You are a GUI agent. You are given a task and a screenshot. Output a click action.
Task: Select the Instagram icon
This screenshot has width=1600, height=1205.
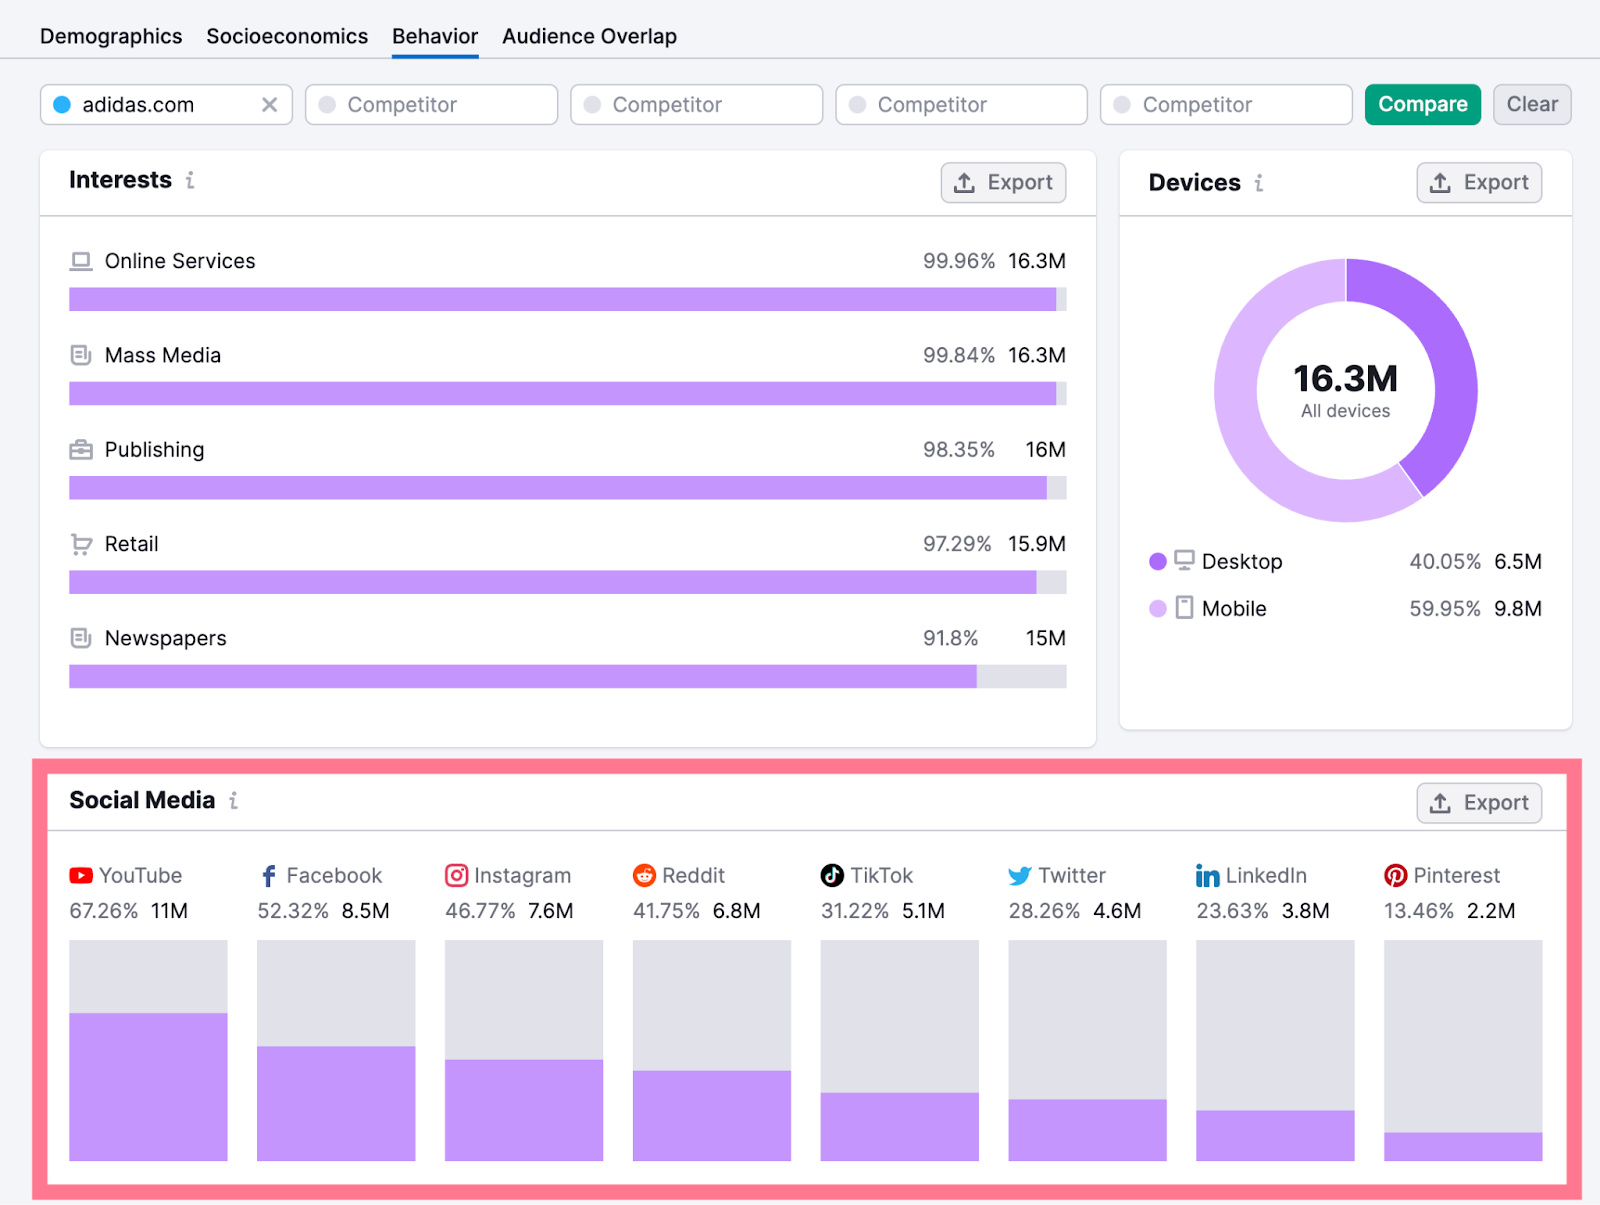pos(456,875)
